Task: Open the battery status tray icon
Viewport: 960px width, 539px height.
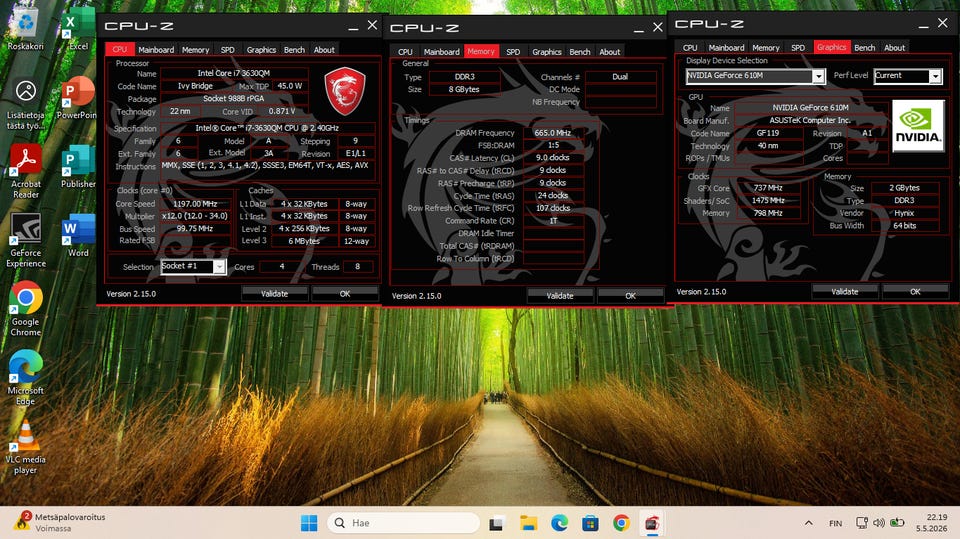Action: coord(897,523)
